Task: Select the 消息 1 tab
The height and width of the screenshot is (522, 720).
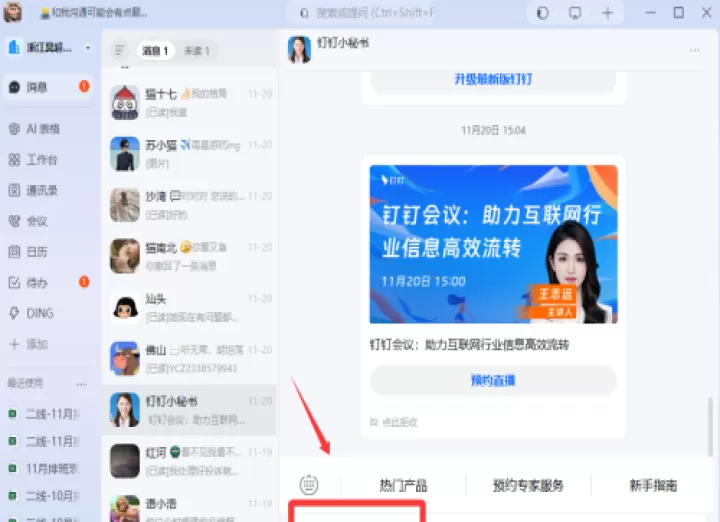Action: click(x=155, y=51)
